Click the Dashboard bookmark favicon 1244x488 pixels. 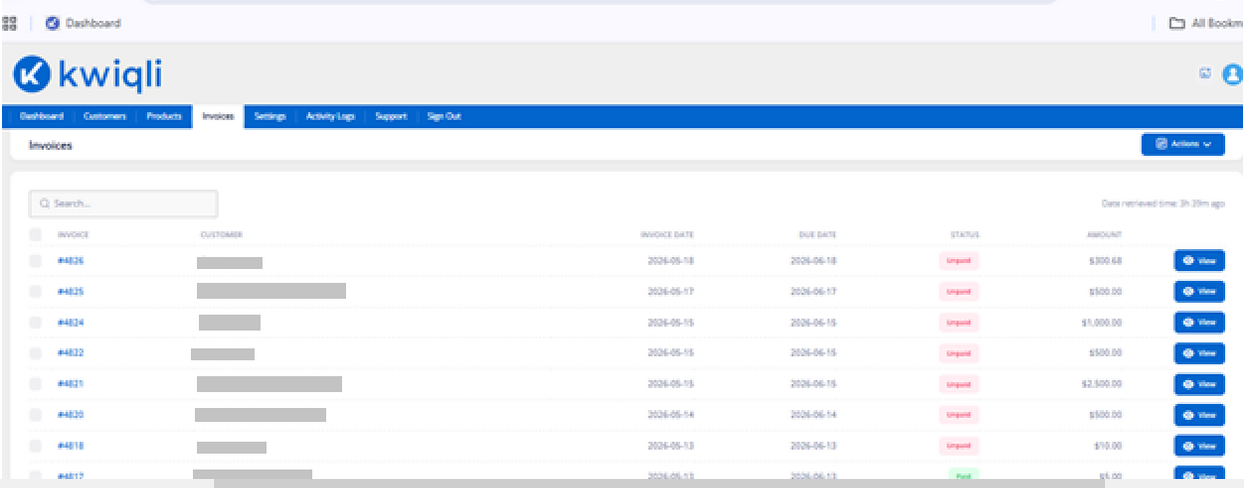tap(52, 23)
